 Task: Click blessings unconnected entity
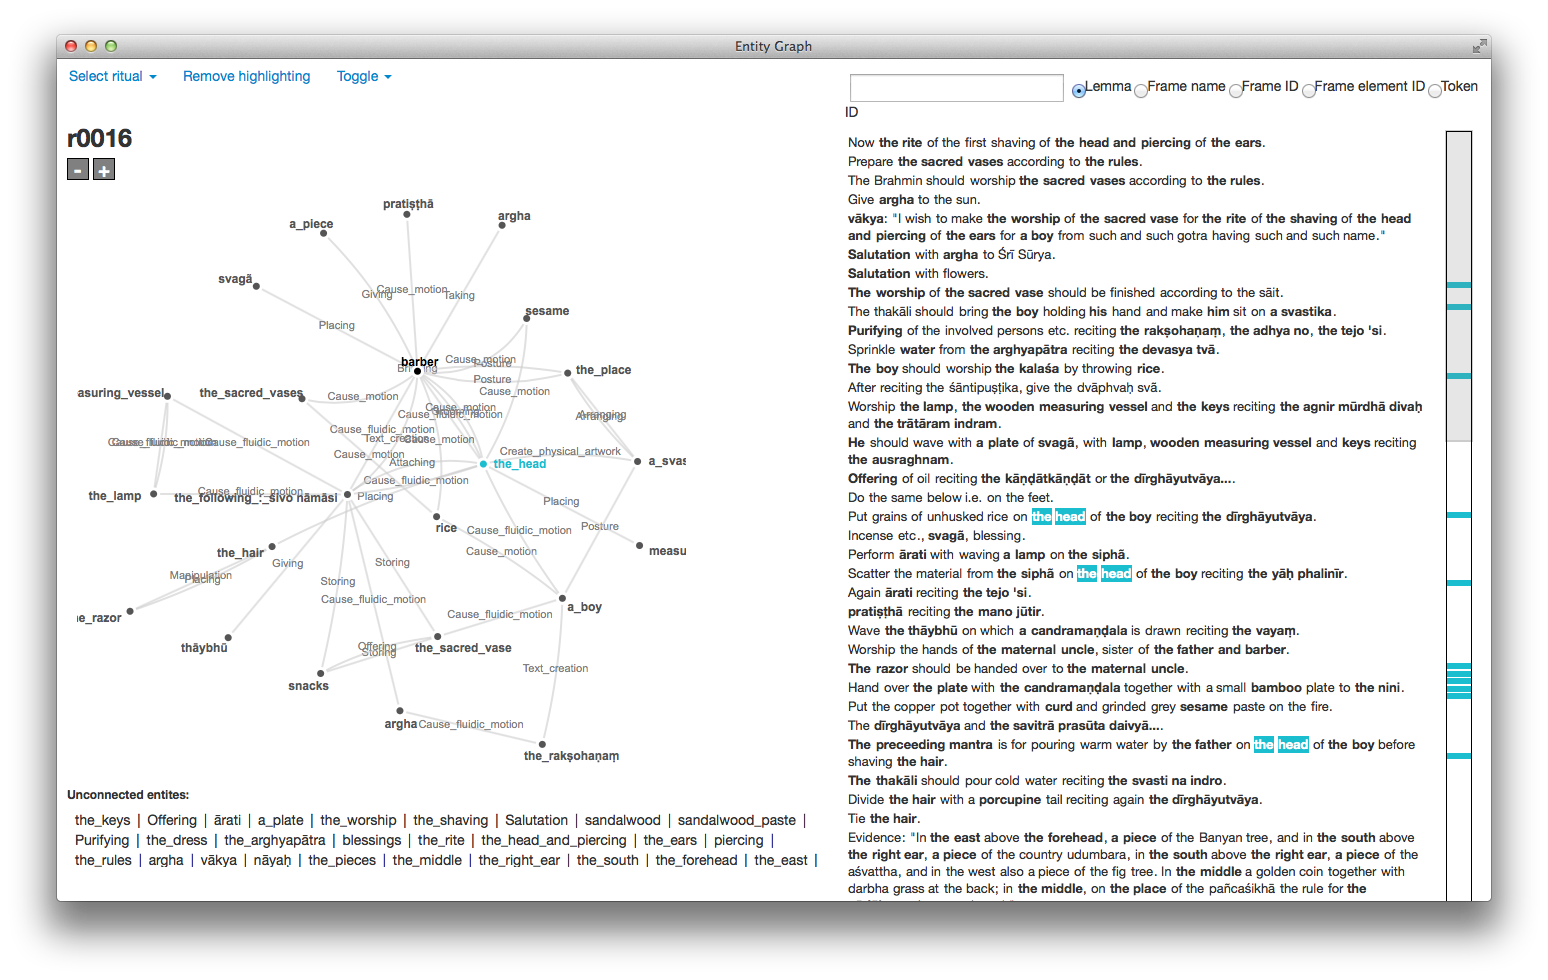pos(372,840)
